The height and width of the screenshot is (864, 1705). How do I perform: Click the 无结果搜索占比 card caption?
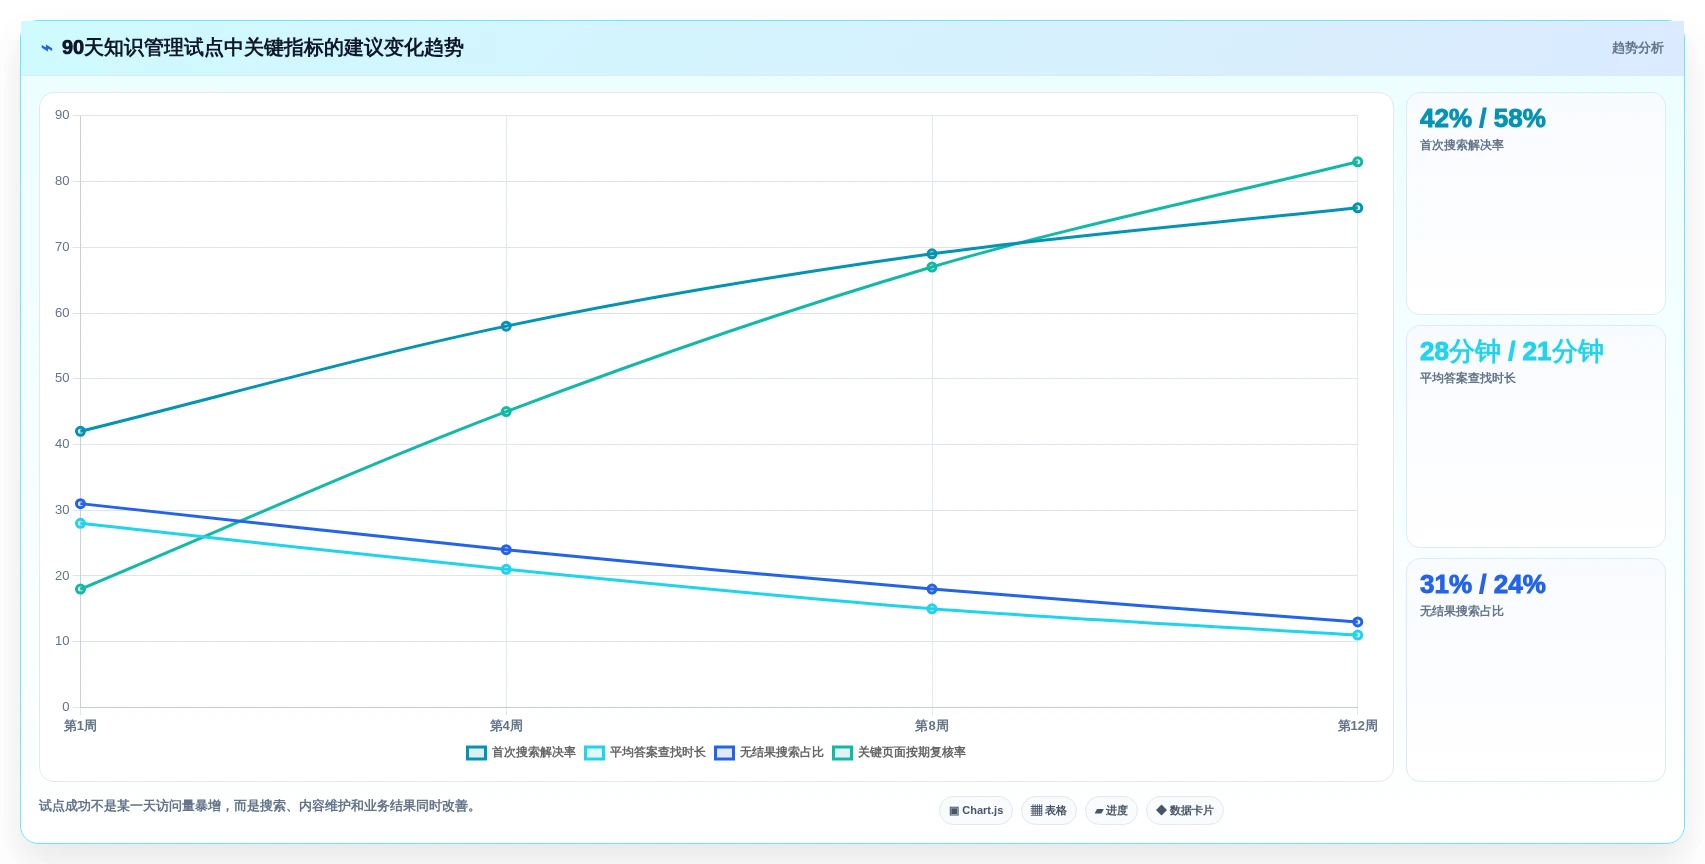(1461, 611)
